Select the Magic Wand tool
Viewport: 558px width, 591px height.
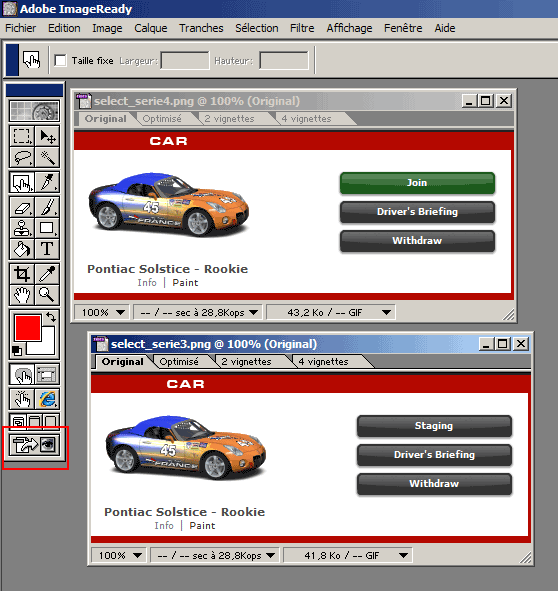[x=47, y=157]
